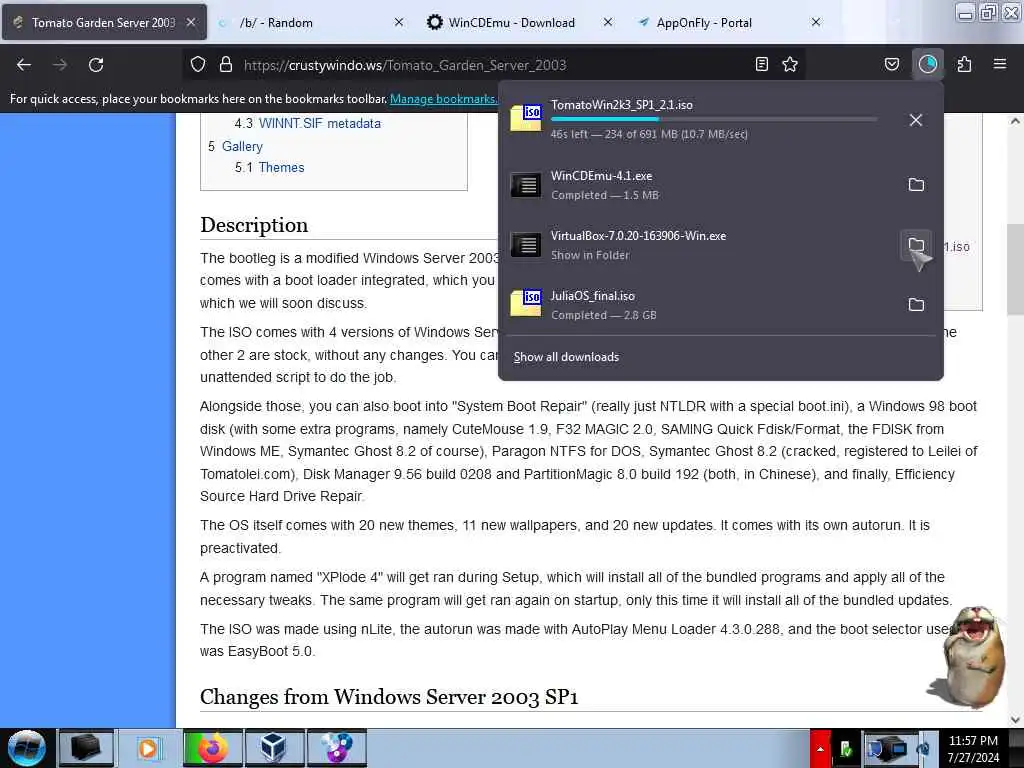Show JuliaOS_final.iso in folder
The width and height of the screenshot is (1024, 768).
point(916,304)
